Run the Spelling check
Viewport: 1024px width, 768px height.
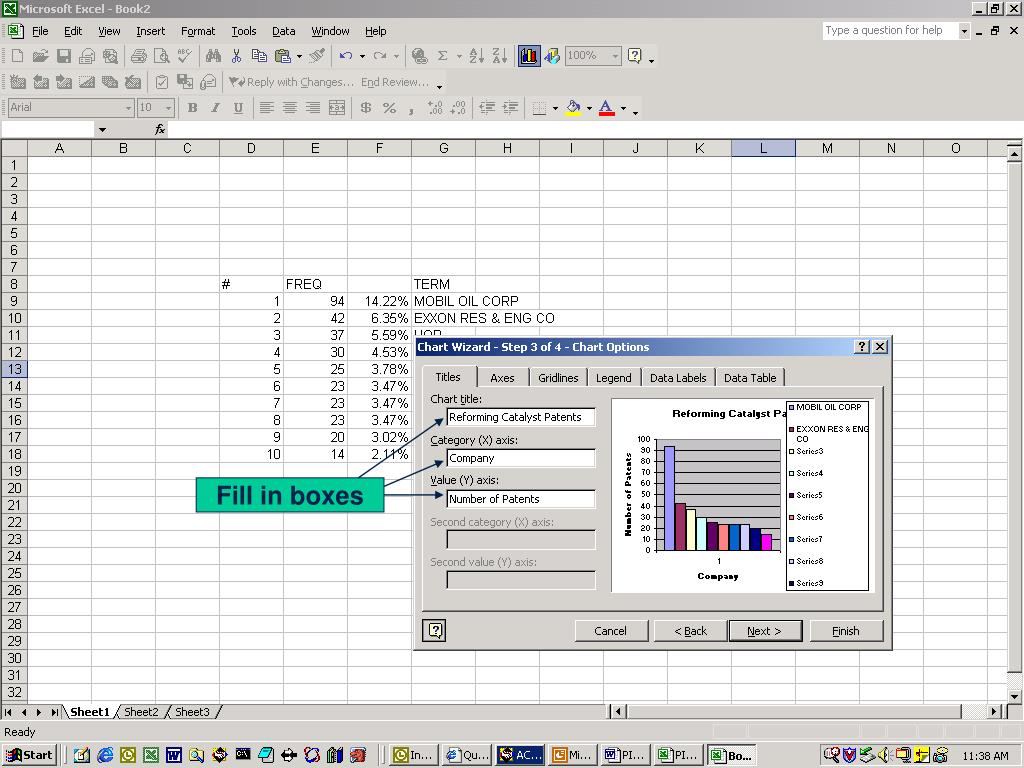coord(184,56)
